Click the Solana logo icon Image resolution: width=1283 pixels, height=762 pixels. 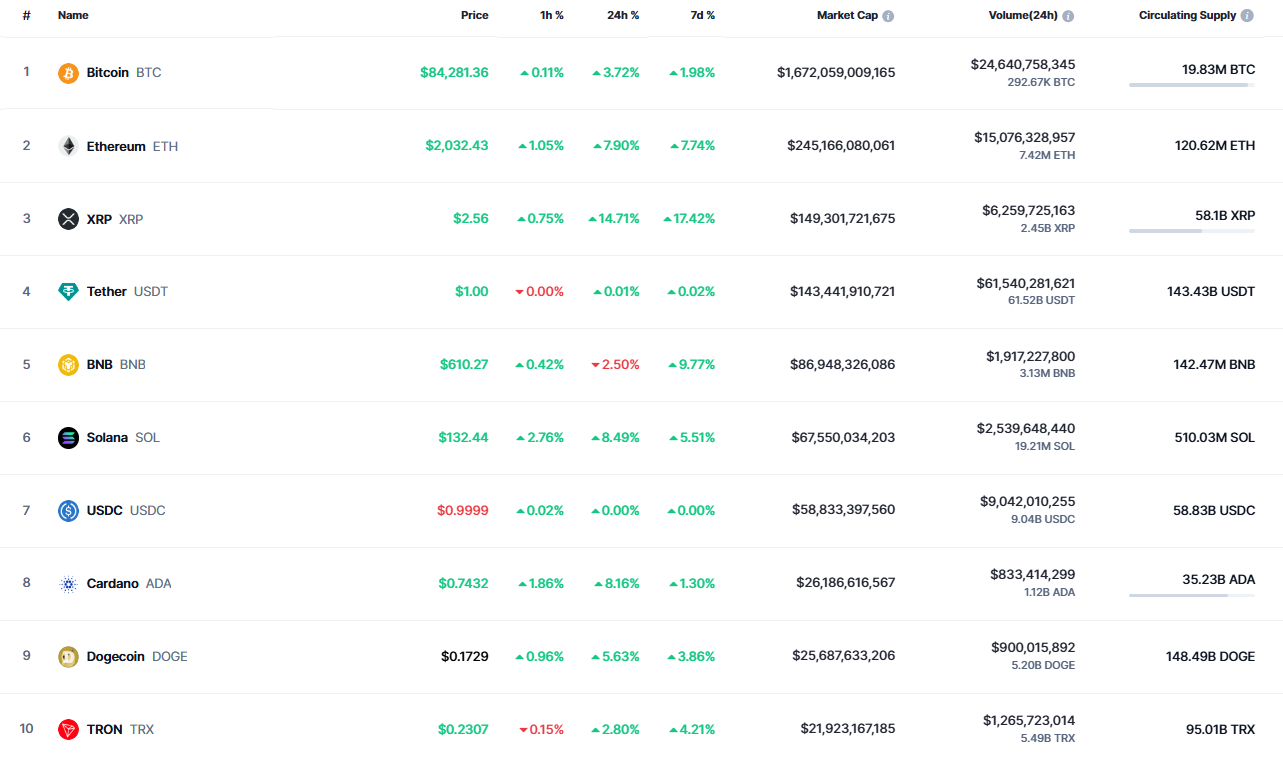tap(68, 438)
